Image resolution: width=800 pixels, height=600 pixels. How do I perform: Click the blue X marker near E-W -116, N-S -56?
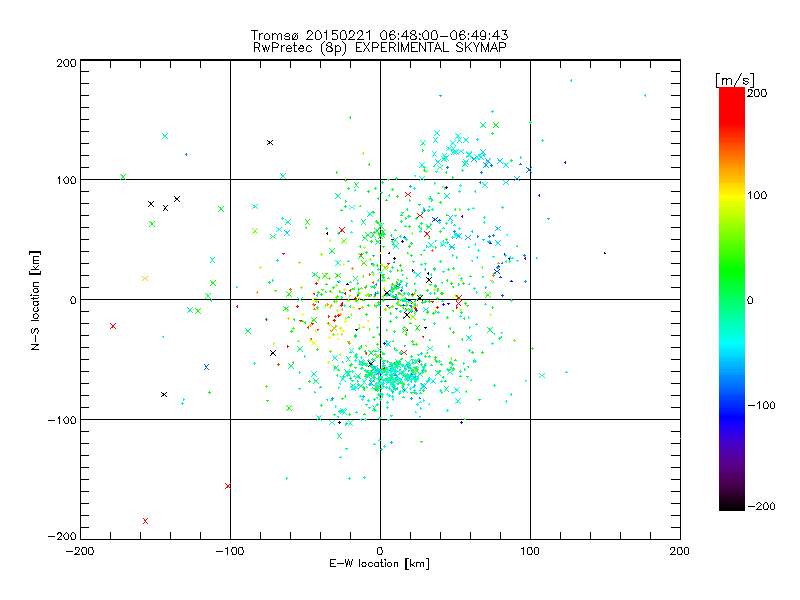(207, 367)
